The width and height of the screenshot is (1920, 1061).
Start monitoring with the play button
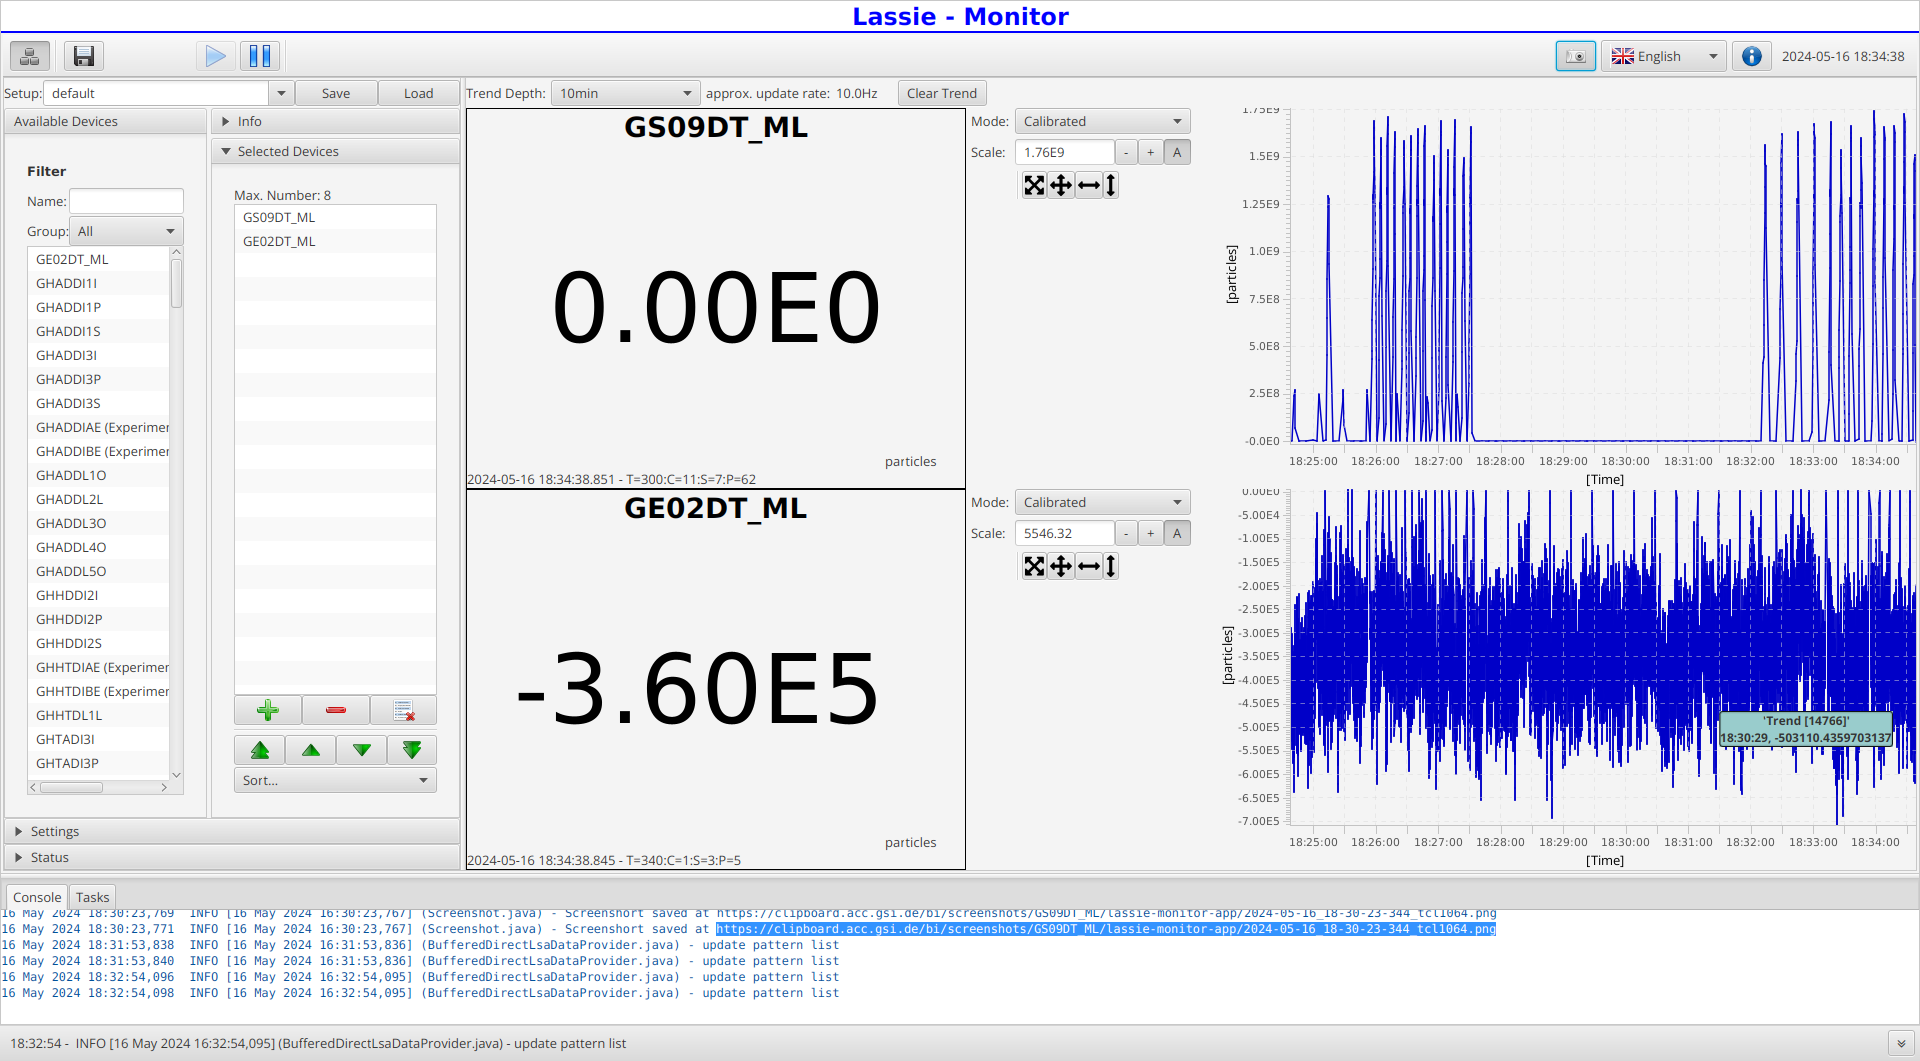(x=215, y=56)
